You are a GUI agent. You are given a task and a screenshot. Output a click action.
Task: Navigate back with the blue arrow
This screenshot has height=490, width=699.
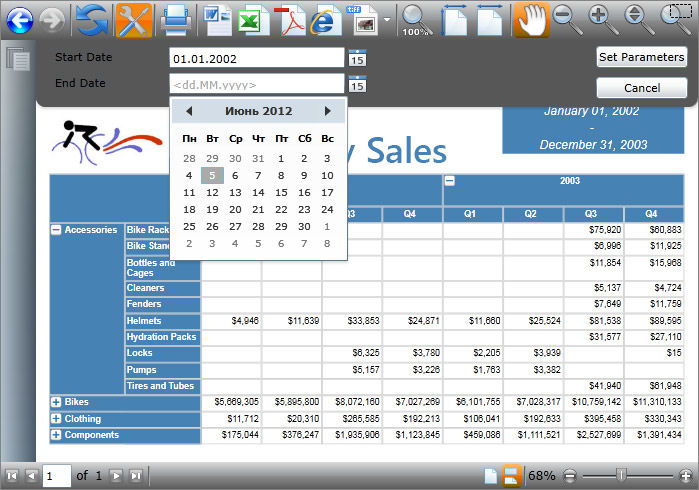coord(18,19)
